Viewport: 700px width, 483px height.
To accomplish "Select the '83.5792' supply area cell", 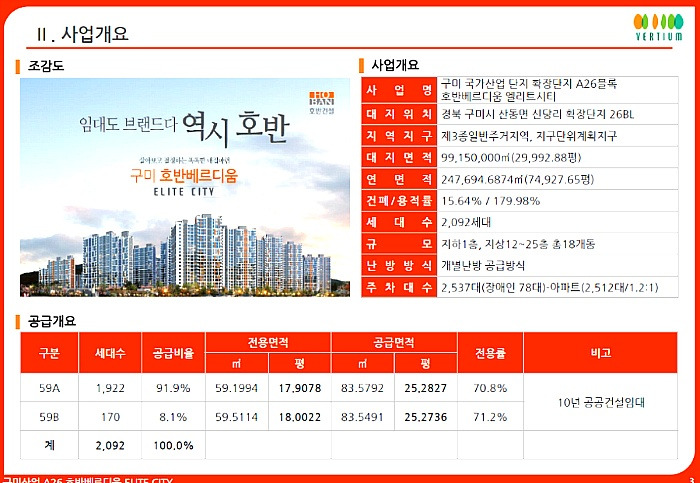I will 362,388.
